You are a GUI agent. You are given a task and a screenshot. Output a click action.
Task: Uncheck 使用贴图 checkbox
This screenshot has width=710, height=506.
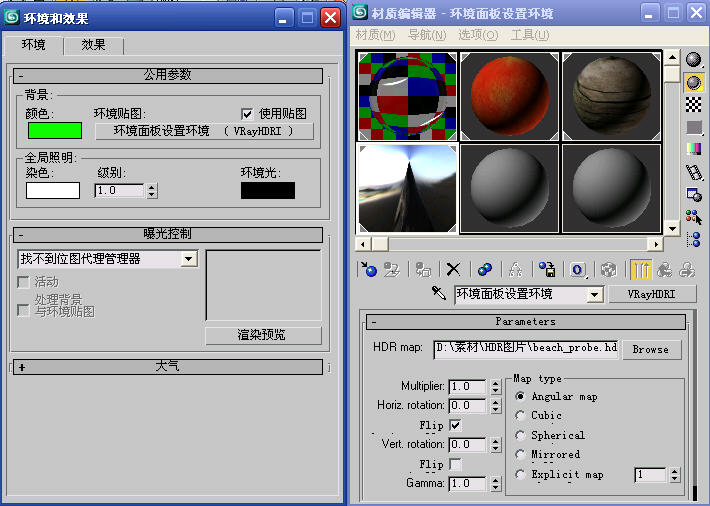[x=247, y=114]
